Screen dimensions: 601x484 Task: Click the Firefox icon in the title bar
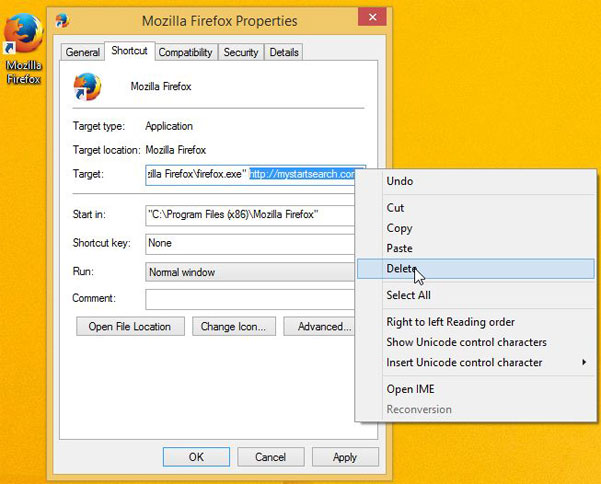63,20
